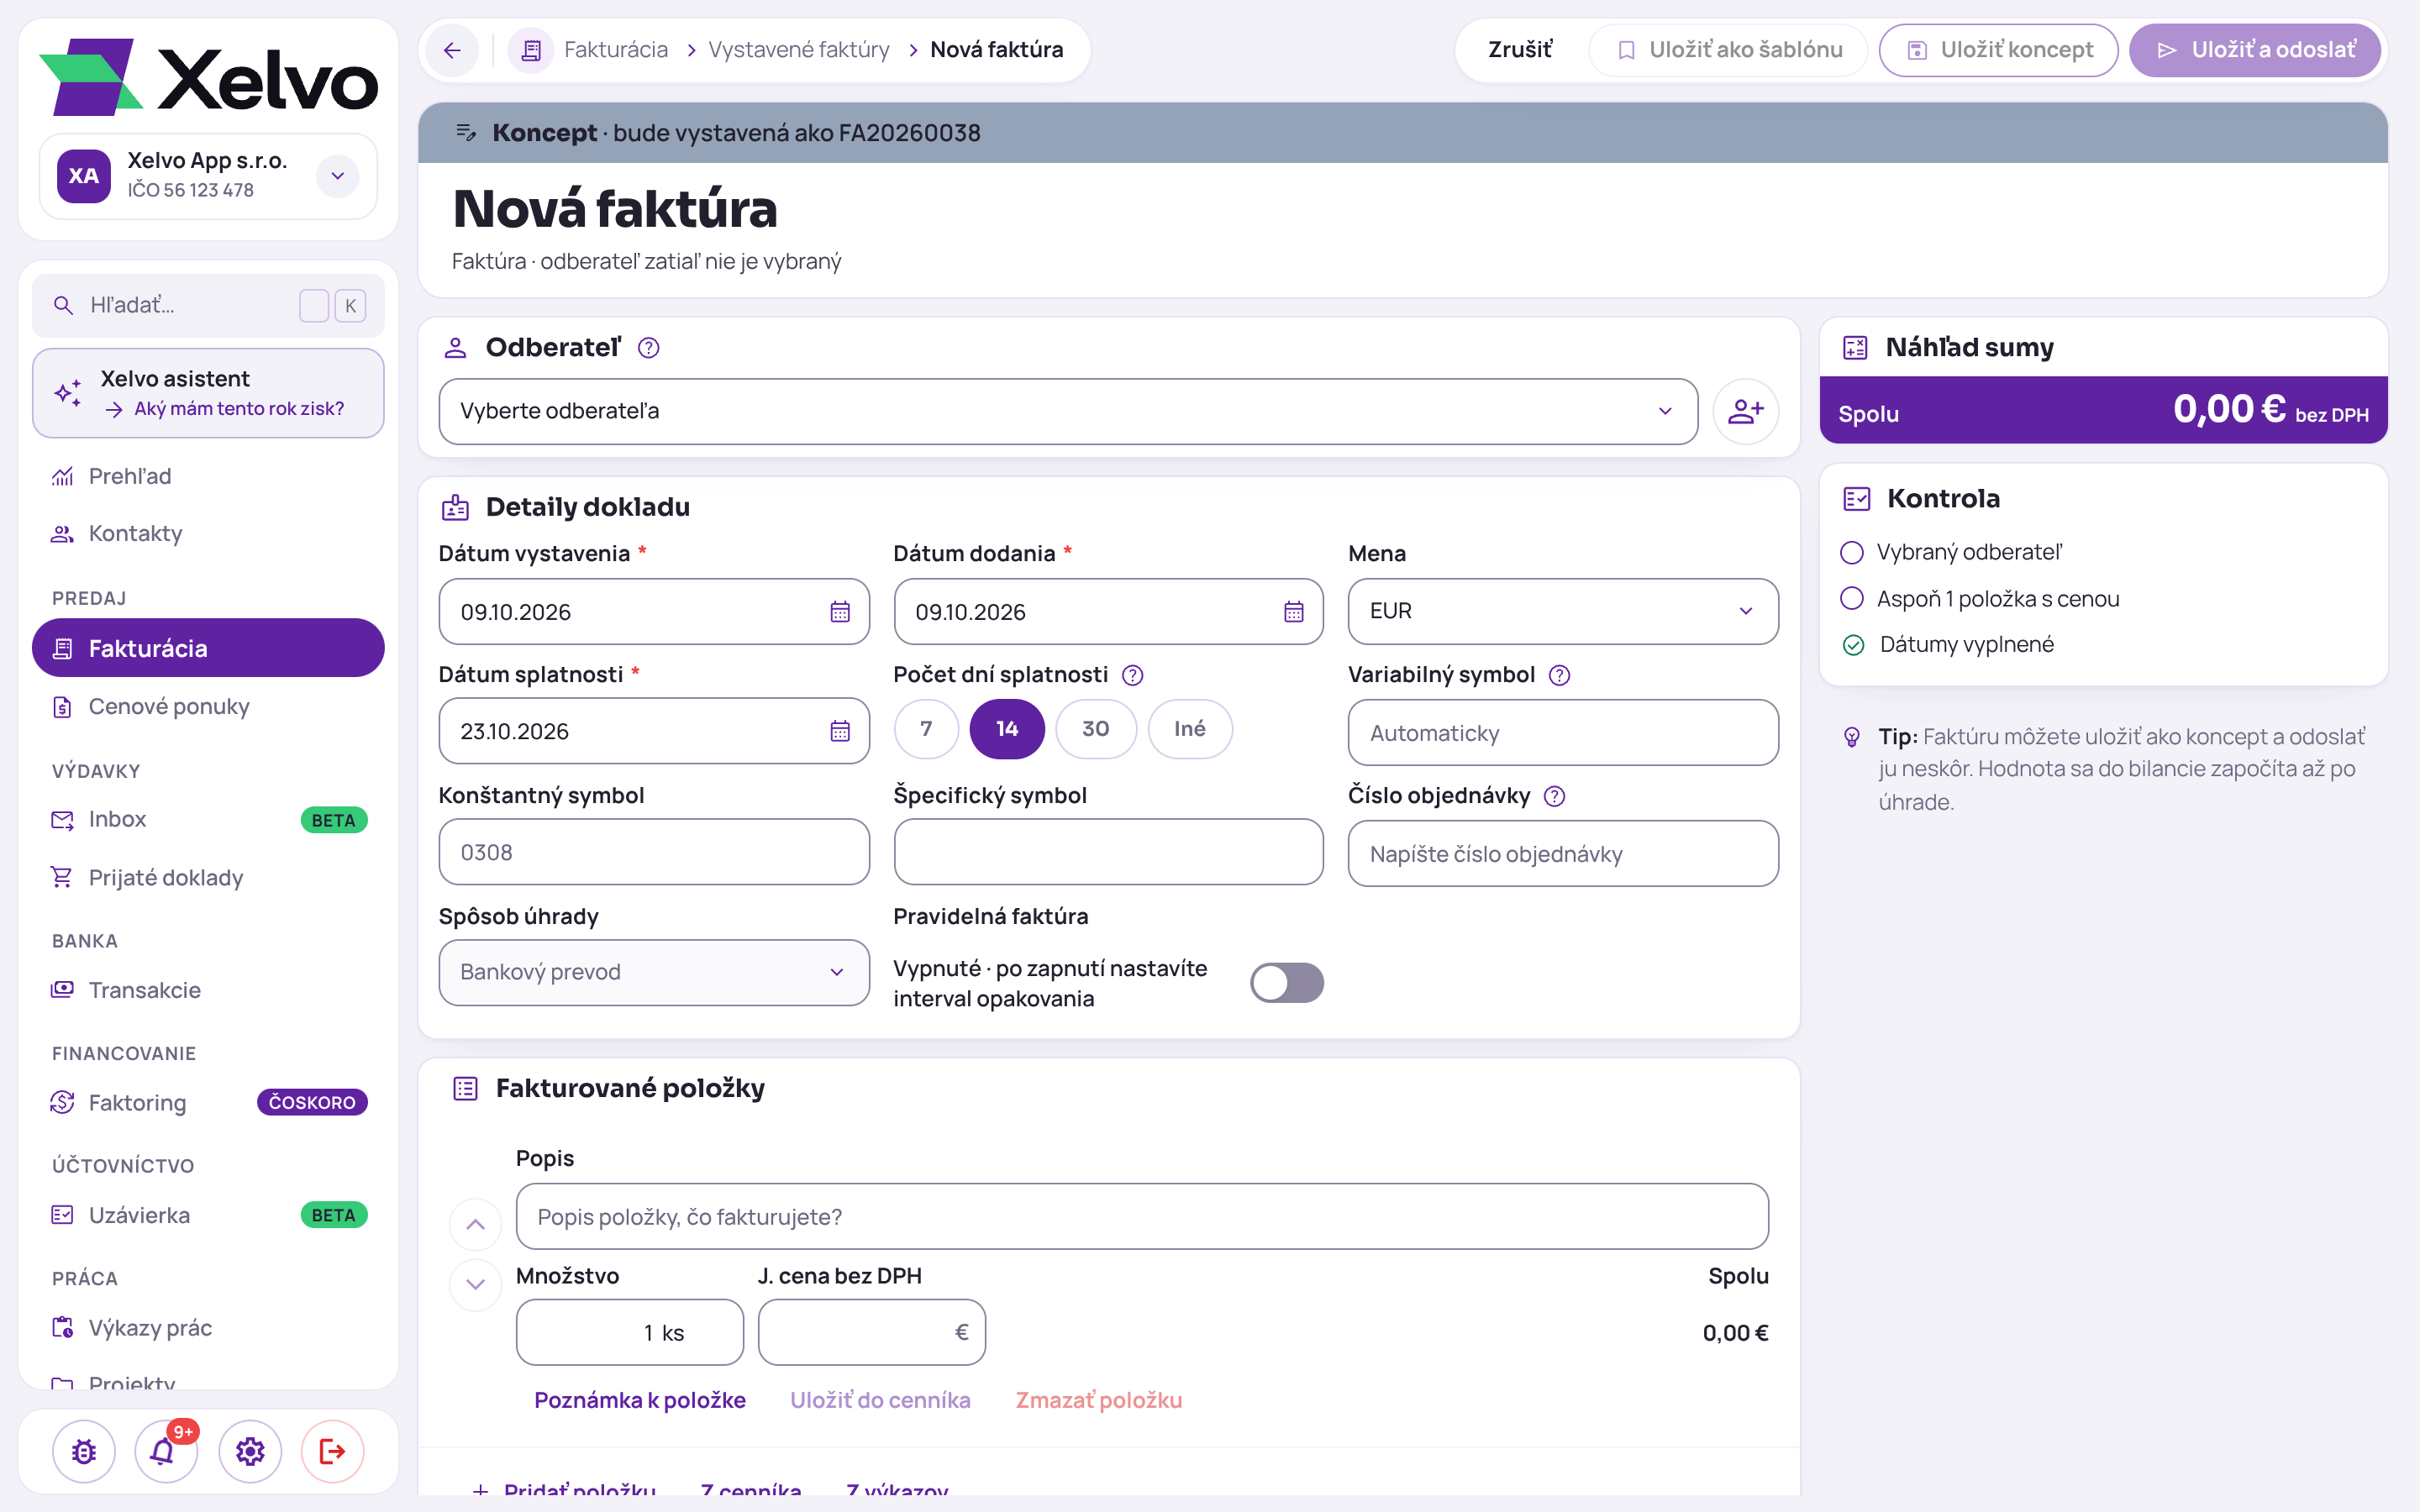This screenshot has height=1512, width=2420.
Task: Open settings gear in sidebar footer
Action: coord(250,1451)
